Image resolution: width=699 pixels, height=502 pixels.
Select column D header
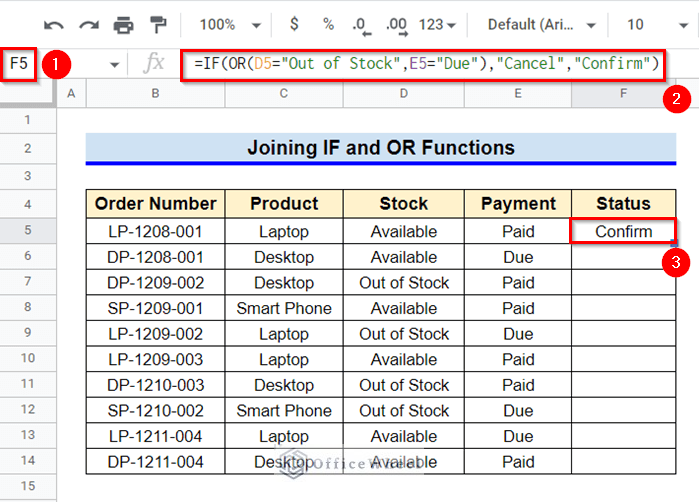coord(403,94)
